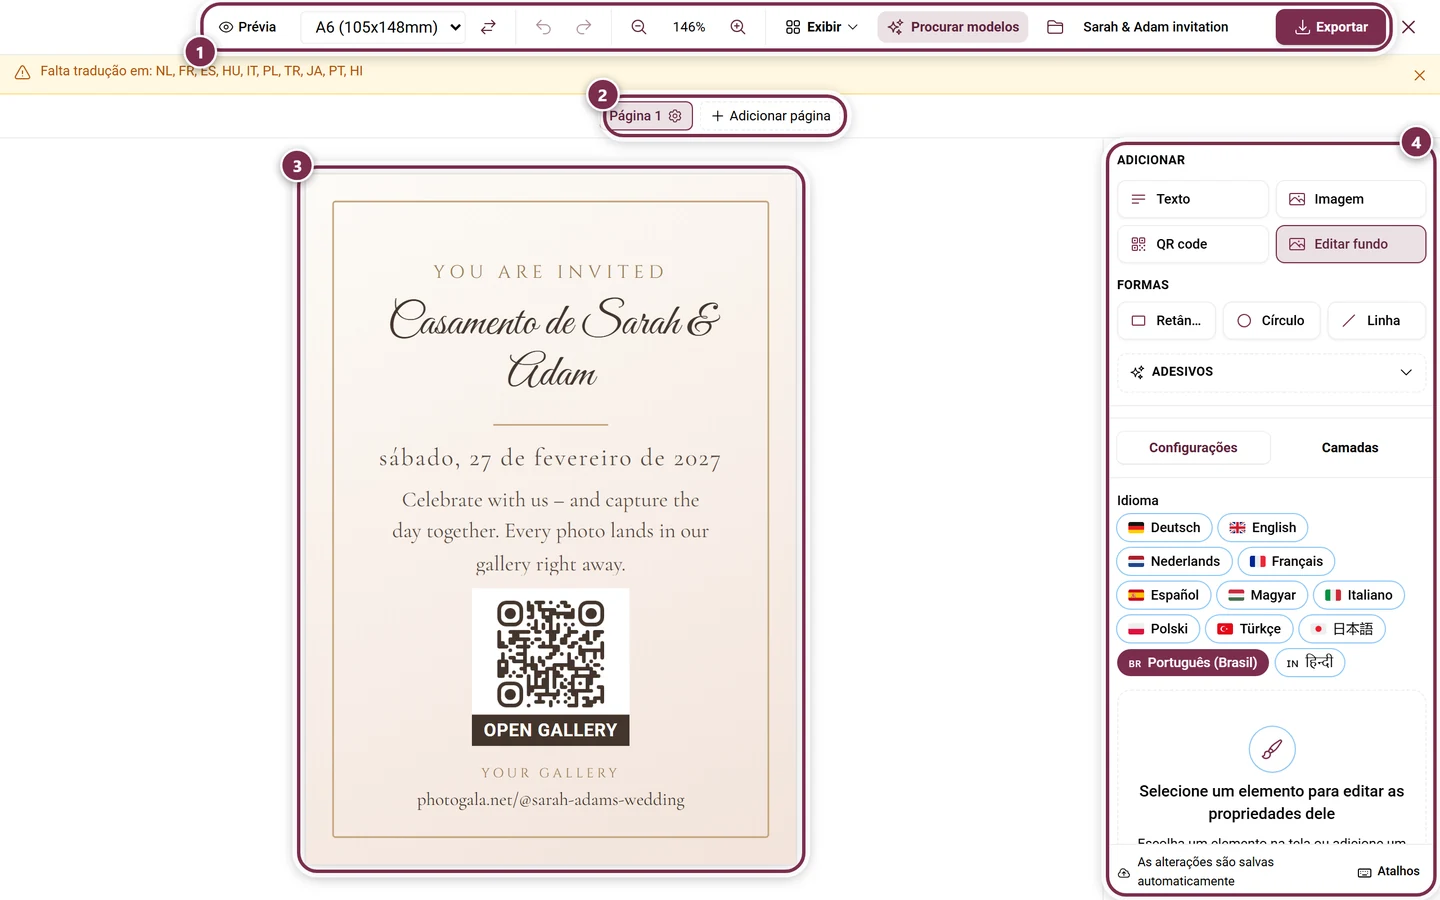
Task: Select Japanese 日本語 language
Action: [x=1342, y=629]
